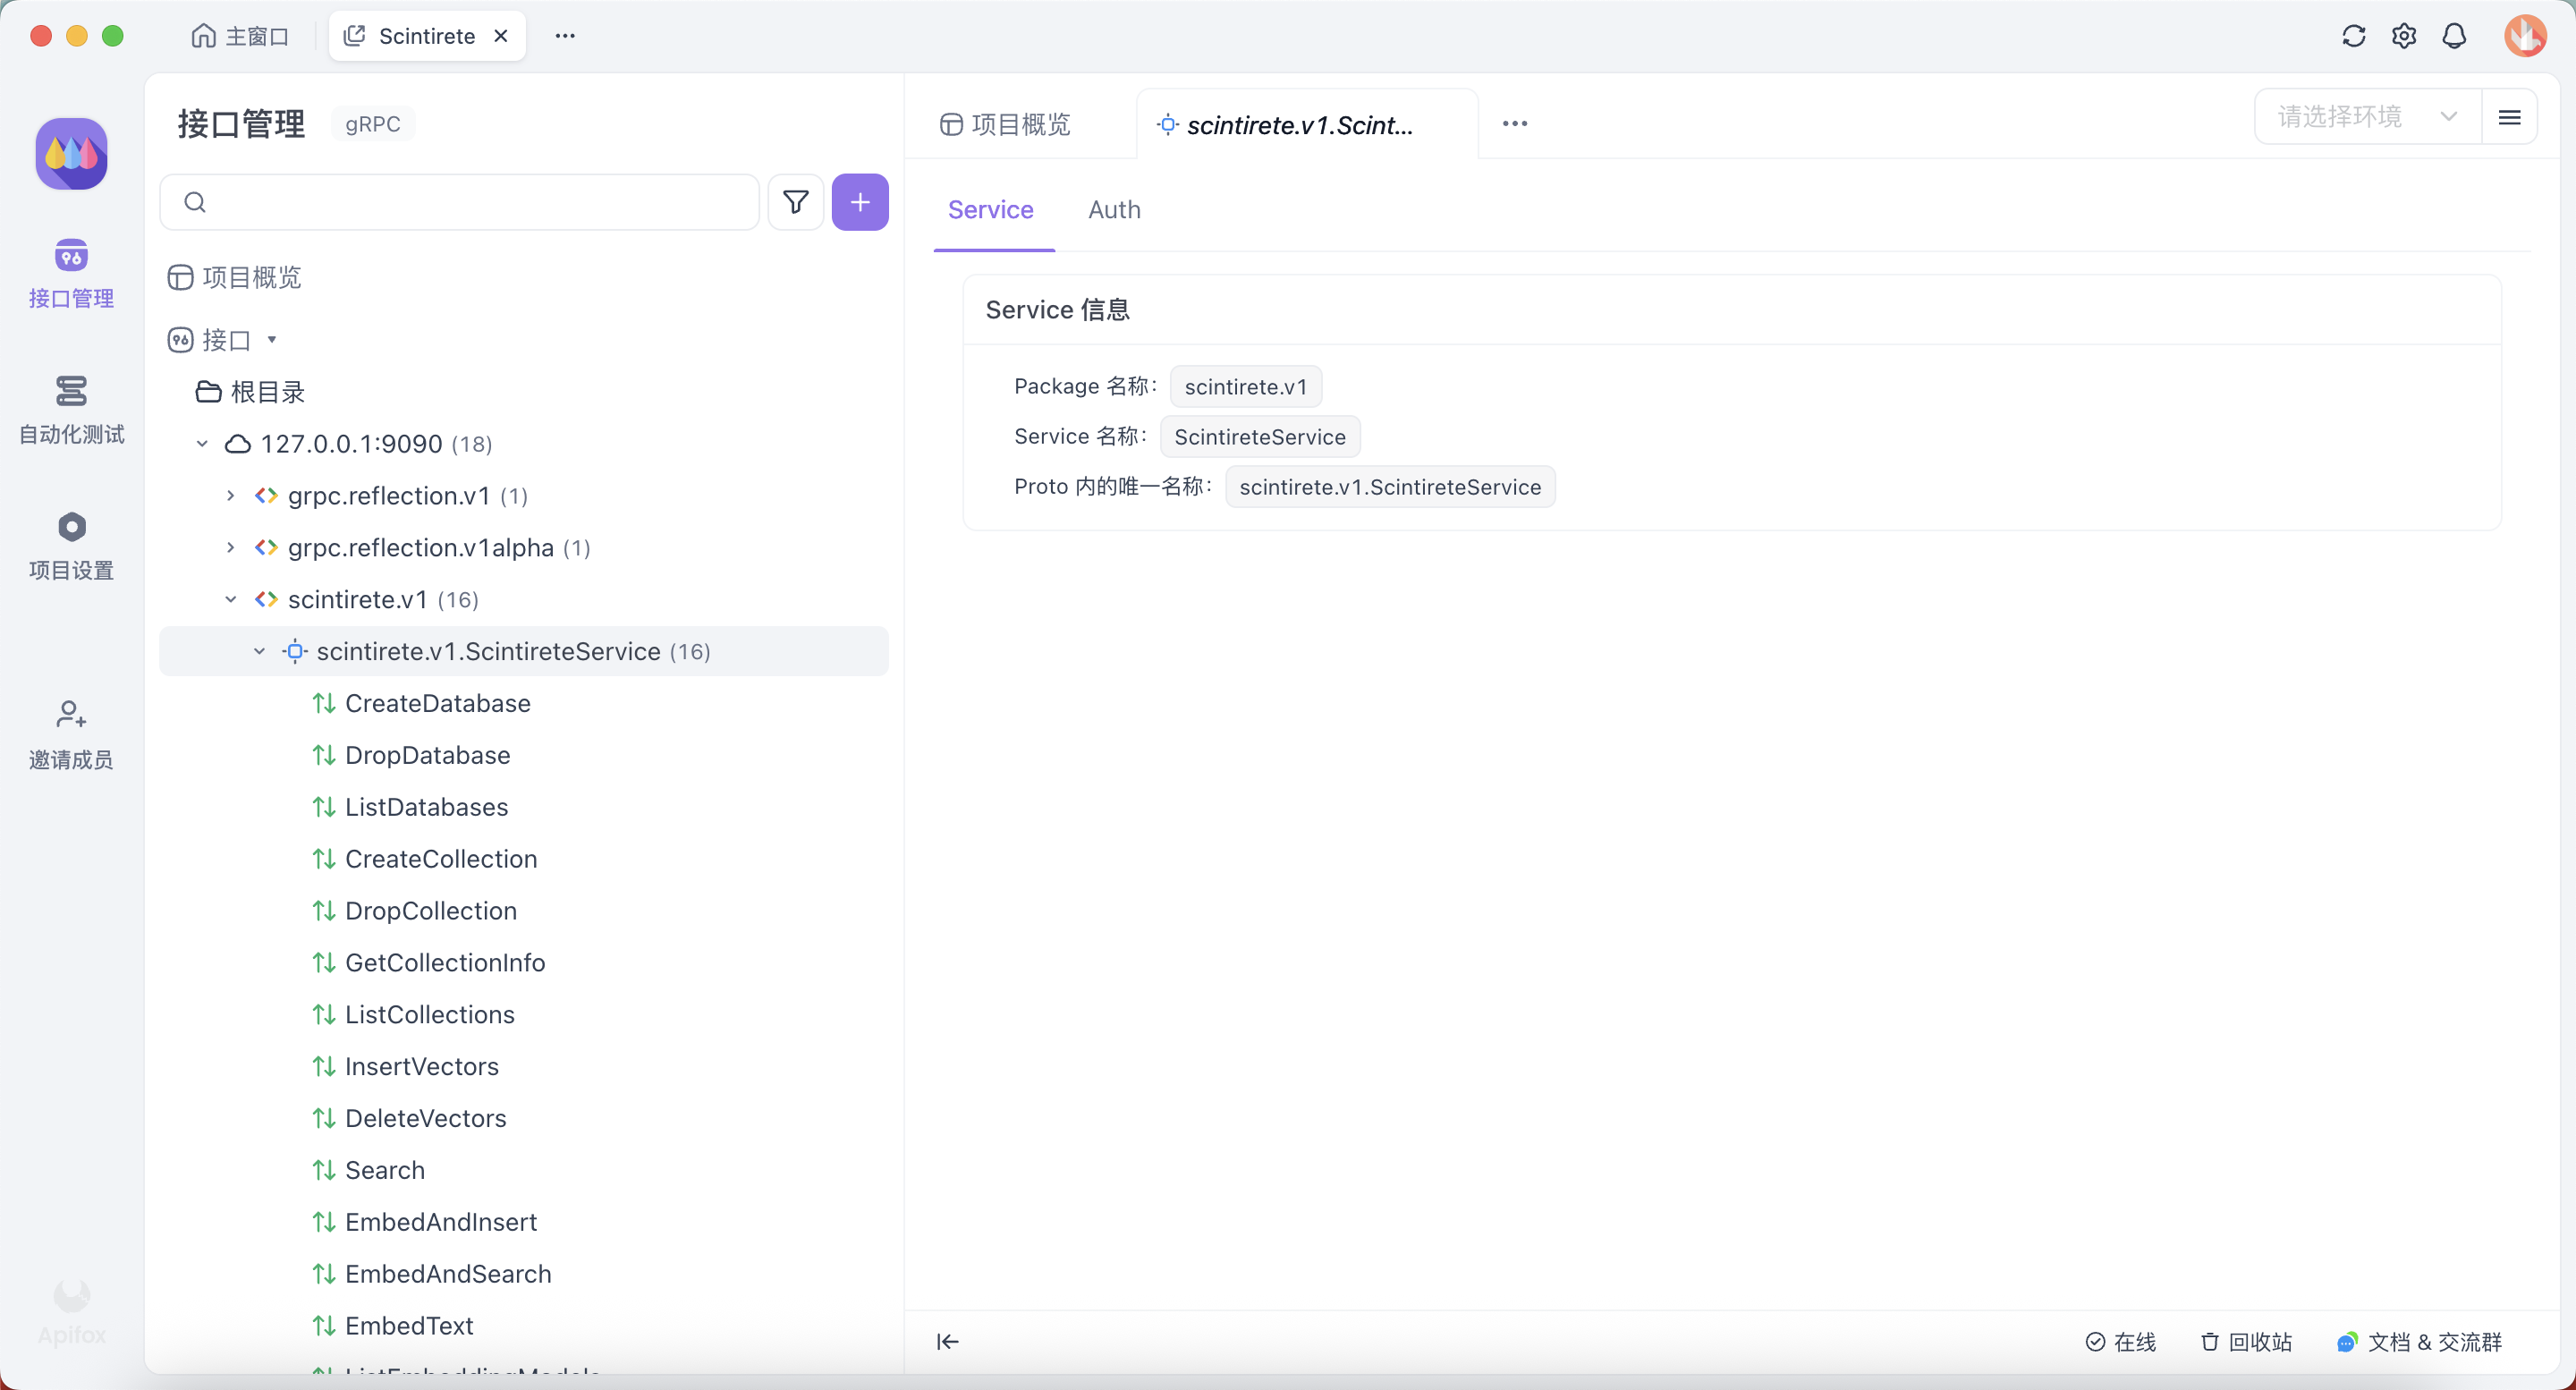Viewport: 2576px width, 1390px height.
Task: Switch to Service tab
Action: (990, 209)
